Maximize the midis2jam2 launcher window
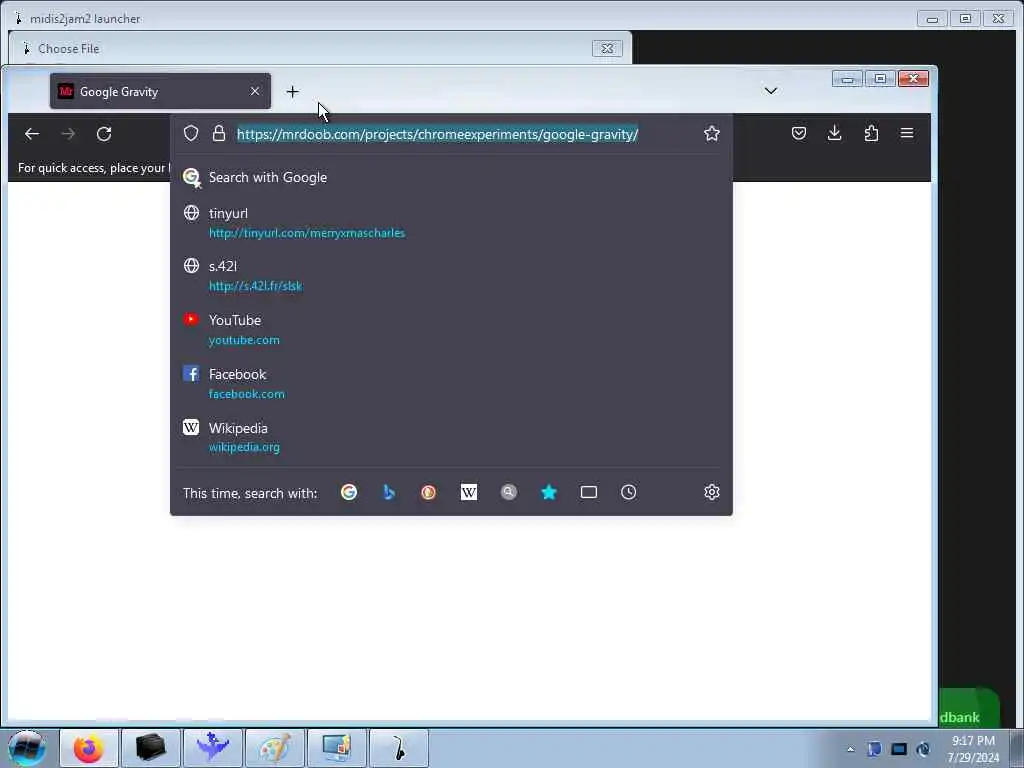Viewport: 1024px width, 768px height. click(x=965, y=19)
